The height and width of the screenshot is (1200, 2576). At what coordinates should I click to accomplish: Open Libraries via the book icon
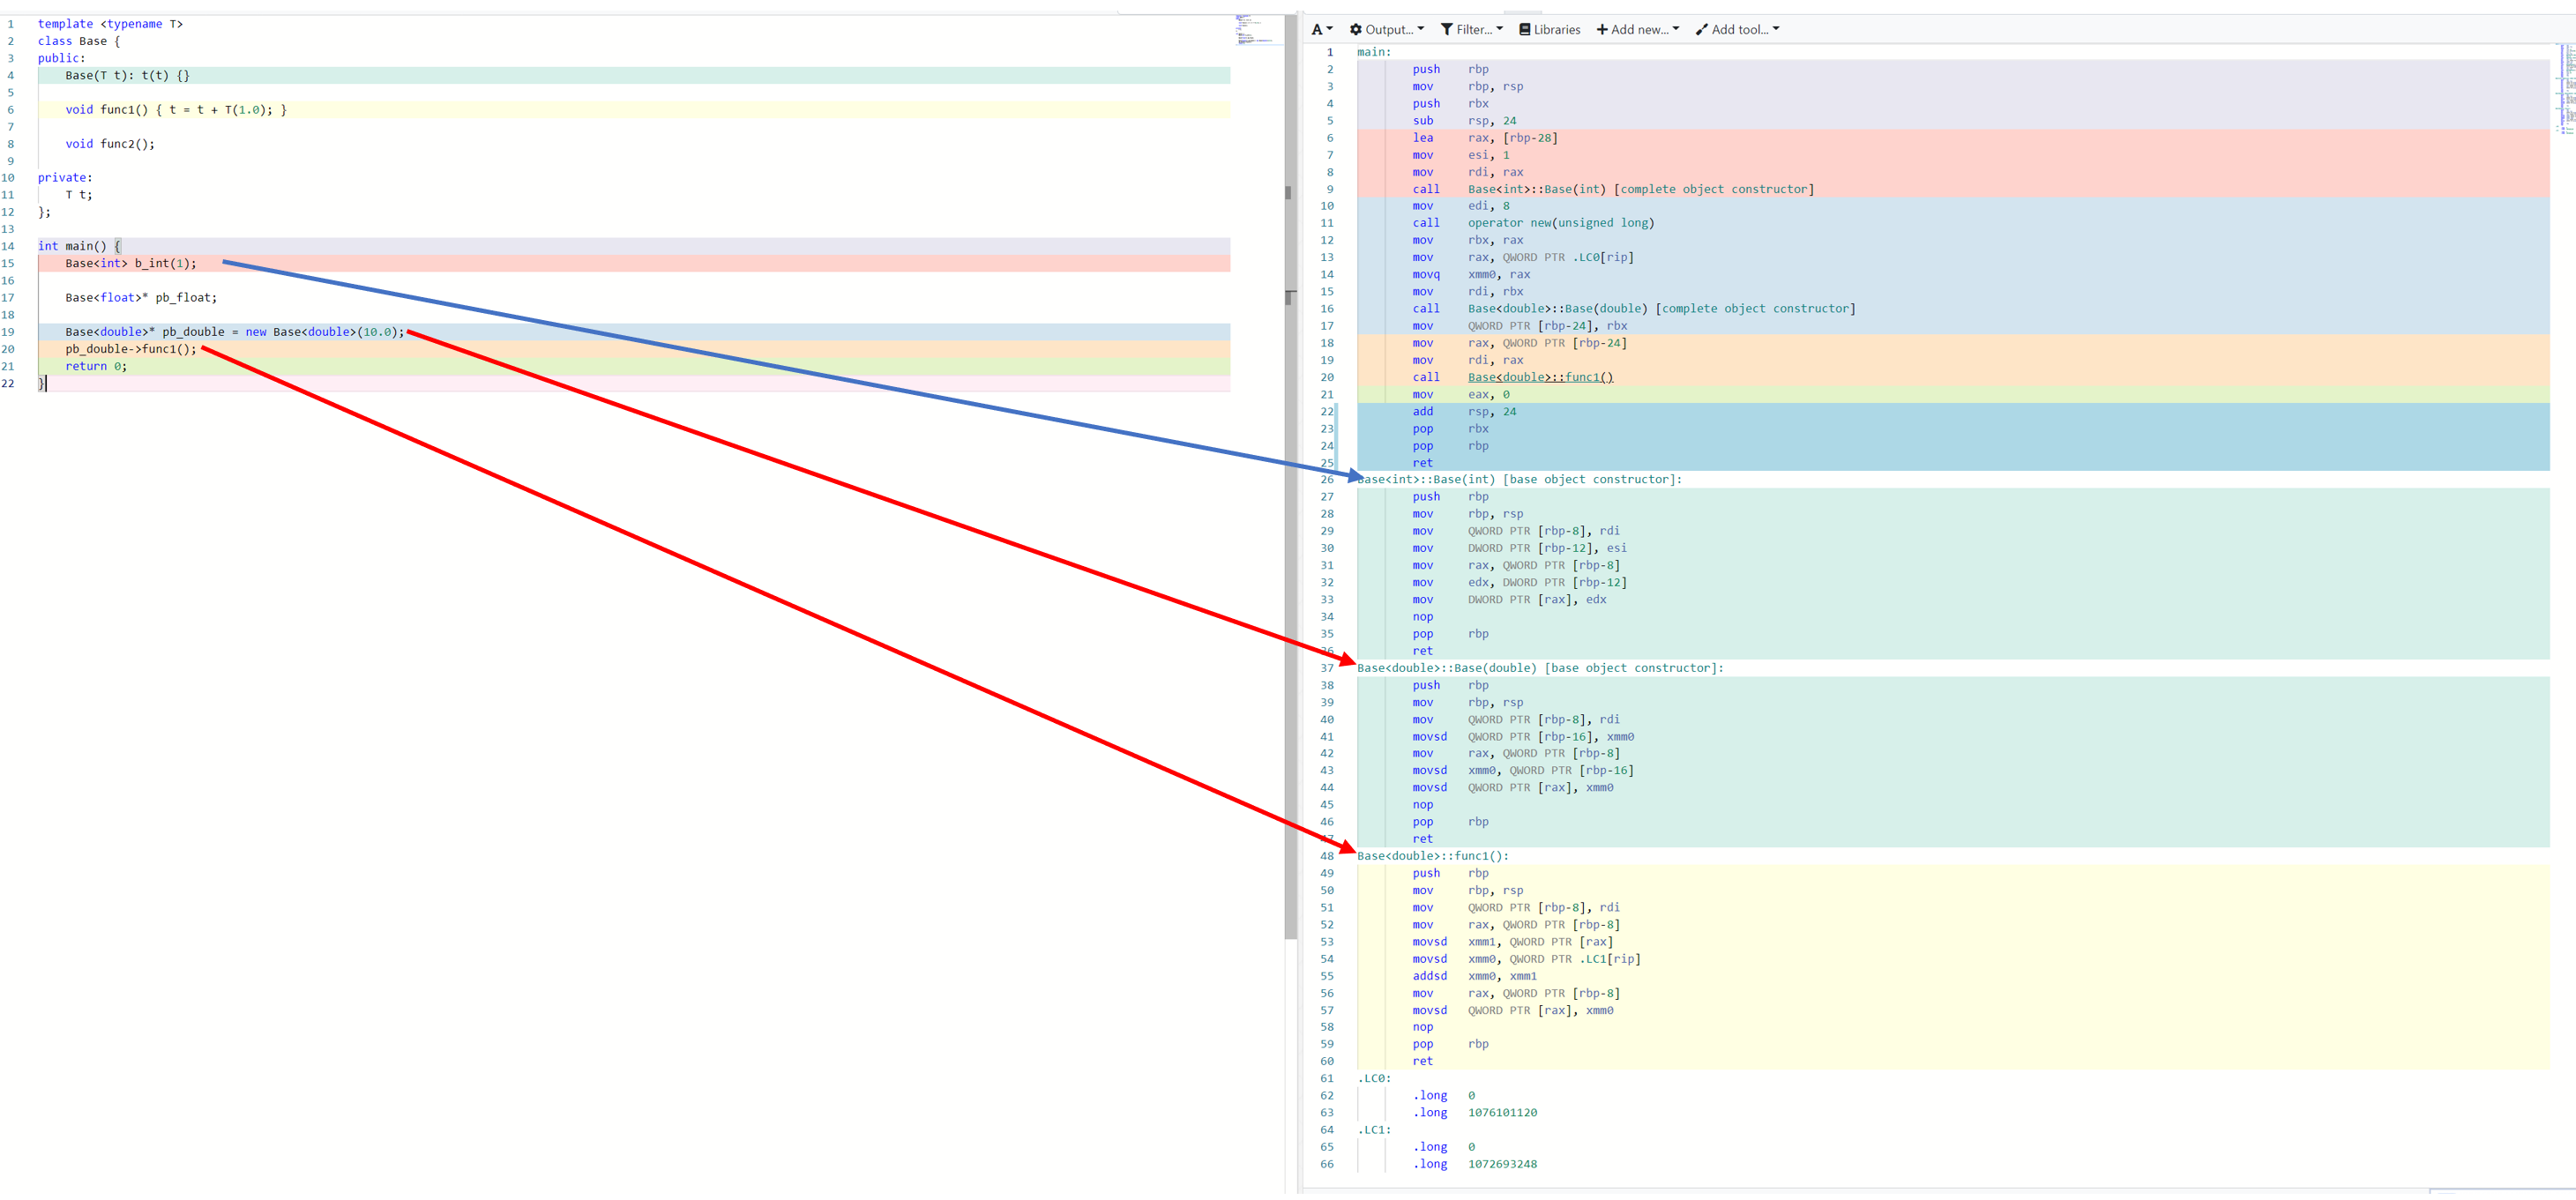pyautogui.click(x=1524, y=30)
